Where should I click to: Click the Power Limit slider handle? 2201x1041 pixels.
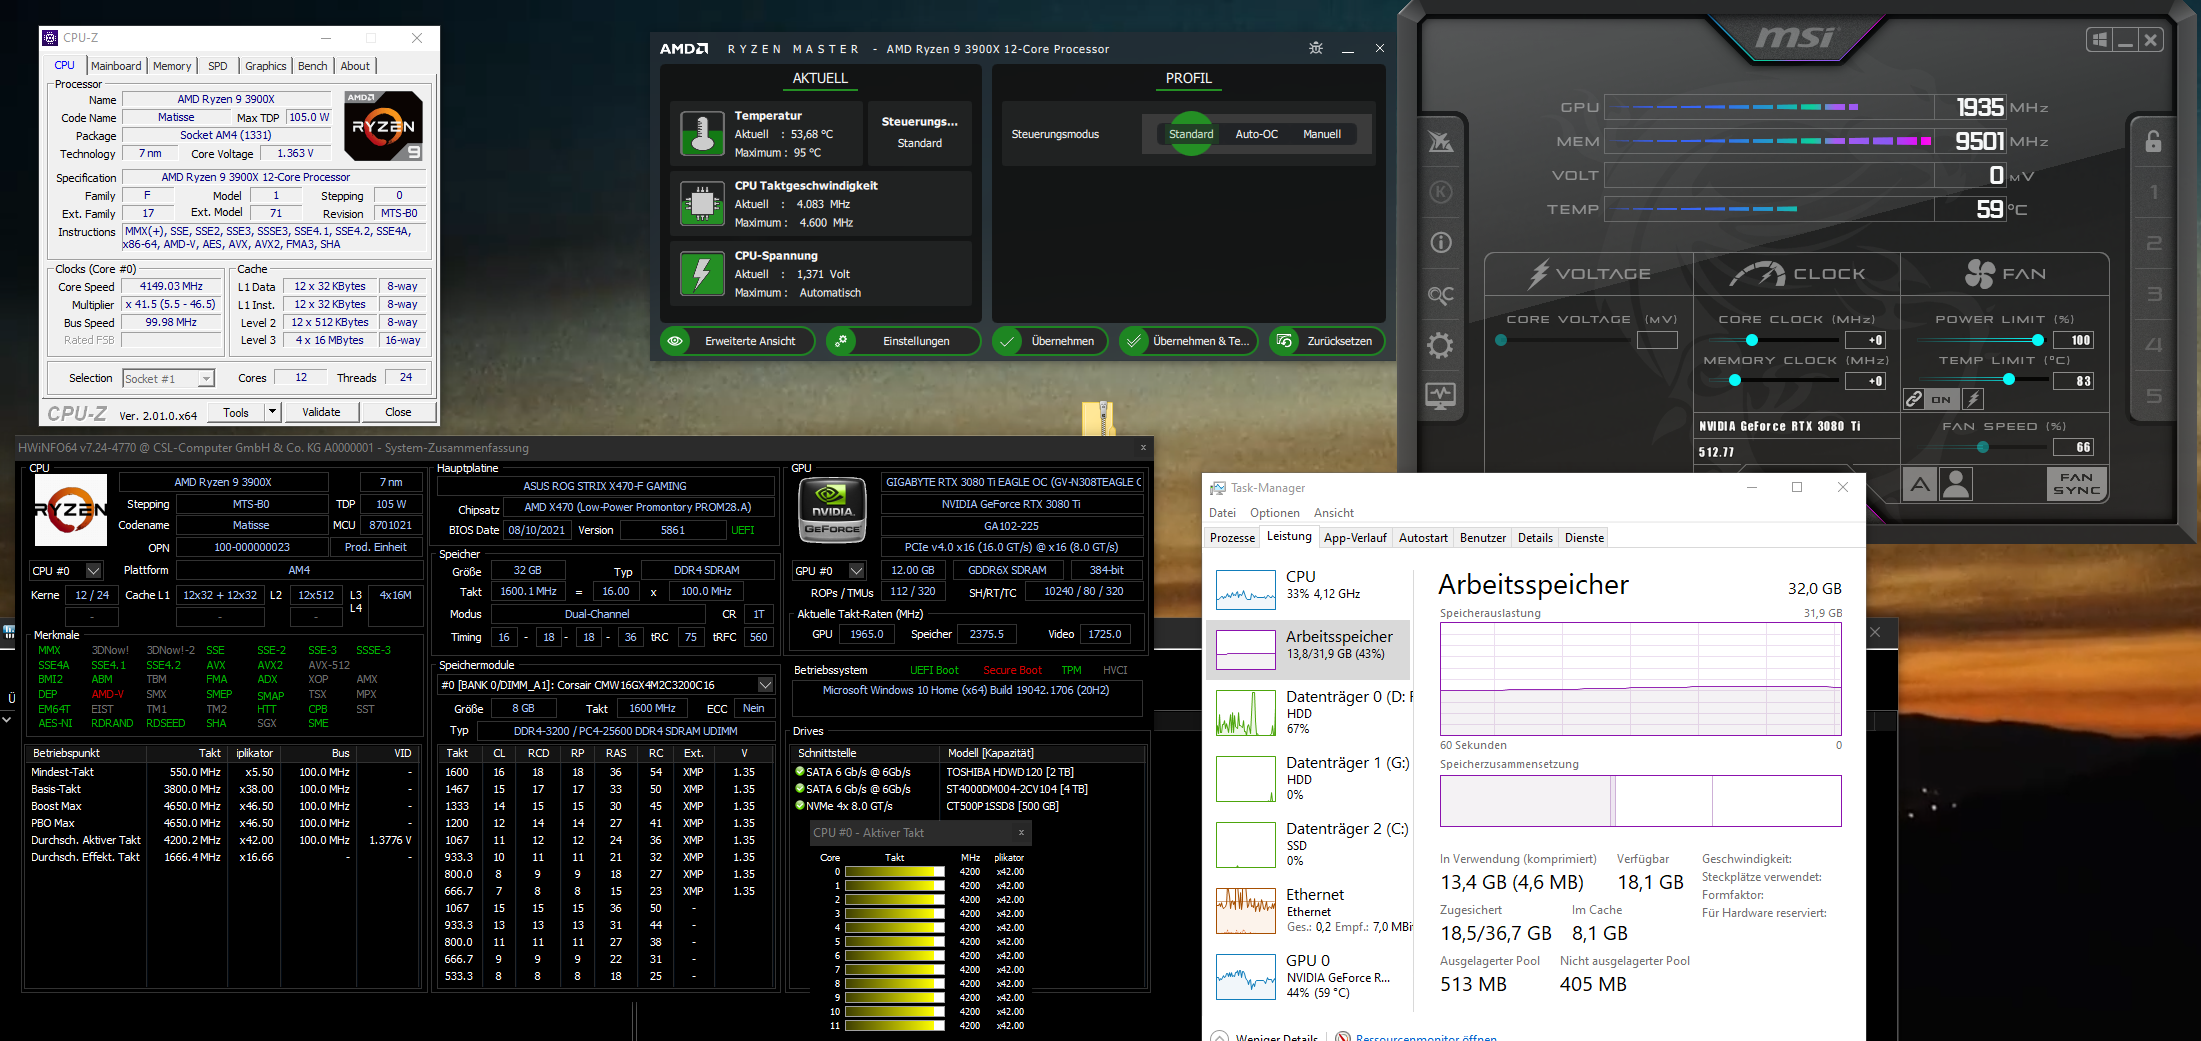coord(2038,340)
